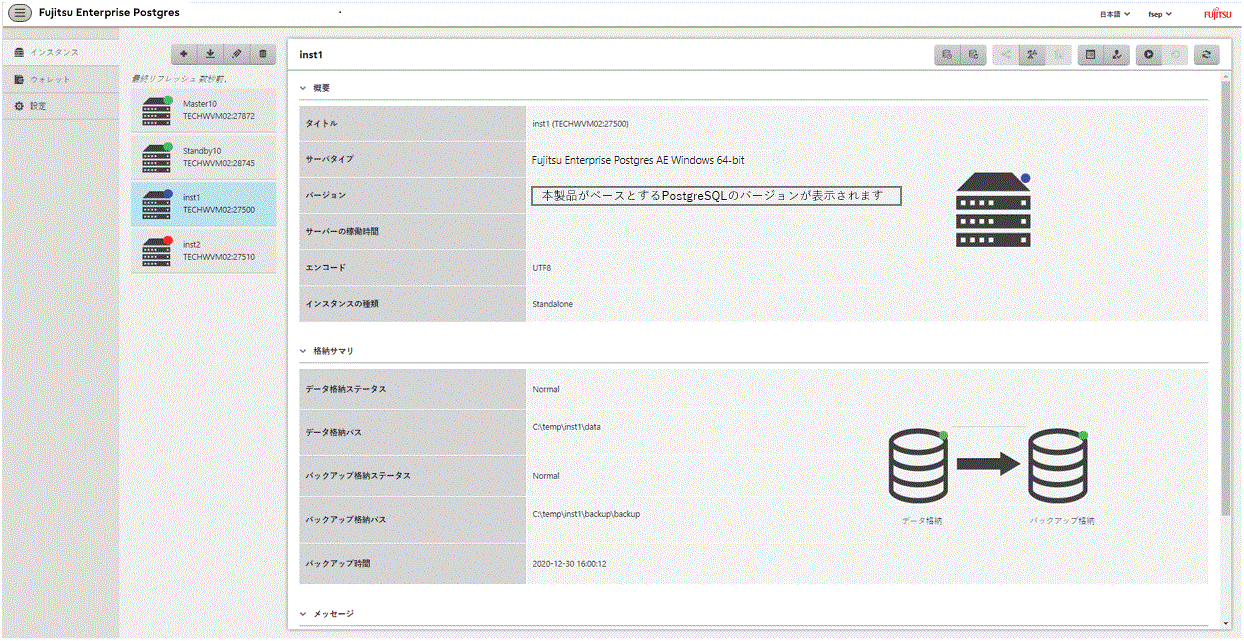This screenshot has width=1244, height=641.
Task: Open the 設定 sidebar tab
Action: tap(59, 106)
